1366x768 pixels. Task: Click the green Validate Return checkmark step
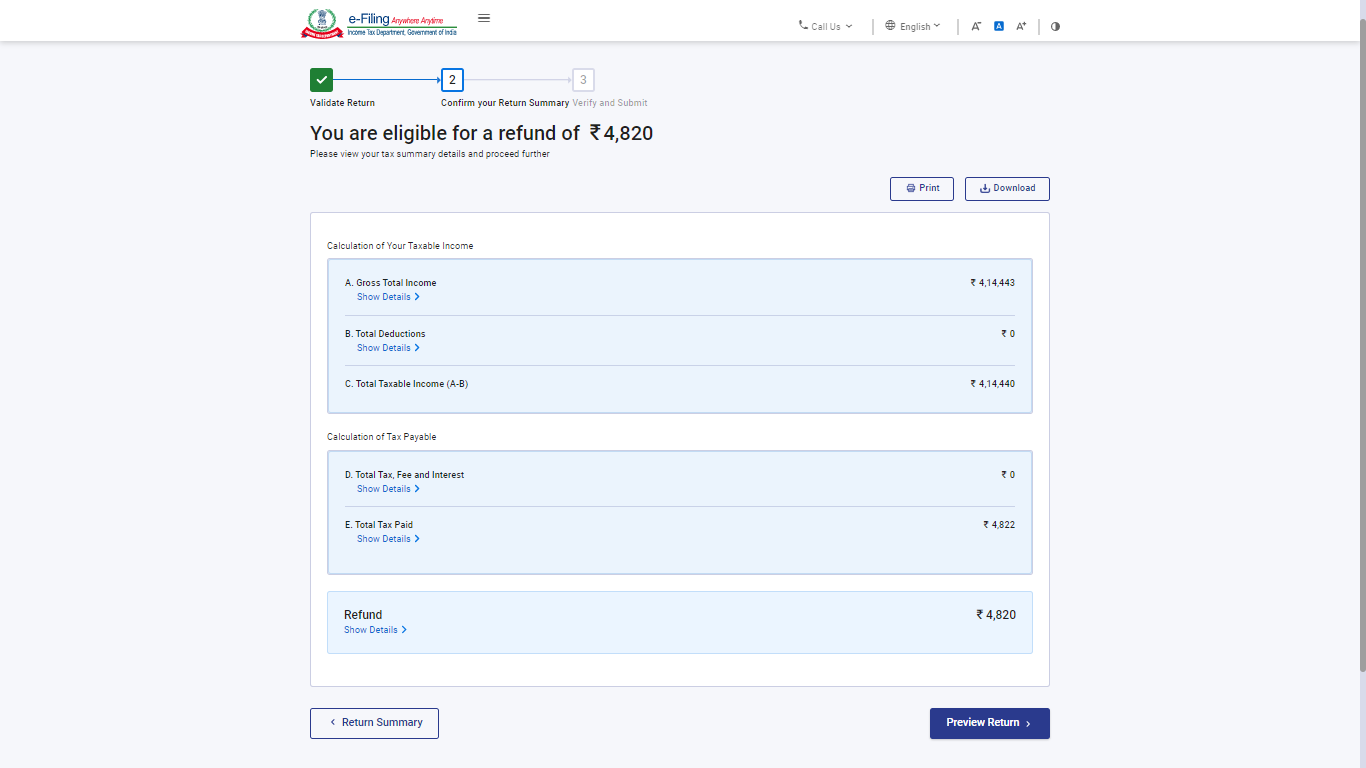[321, 80]
